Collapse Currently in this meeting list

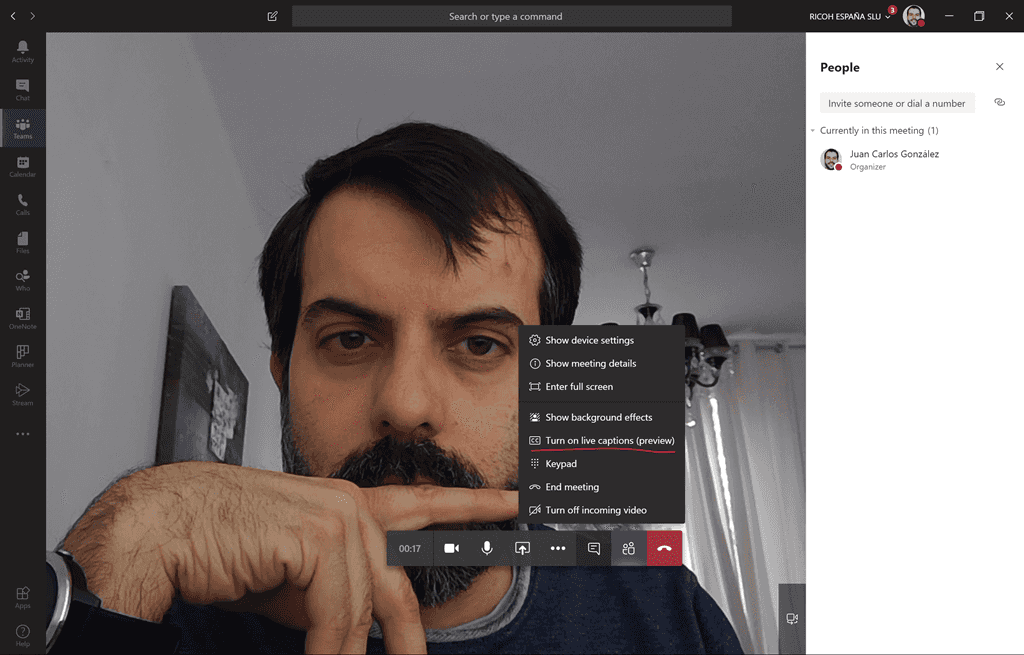812,131
